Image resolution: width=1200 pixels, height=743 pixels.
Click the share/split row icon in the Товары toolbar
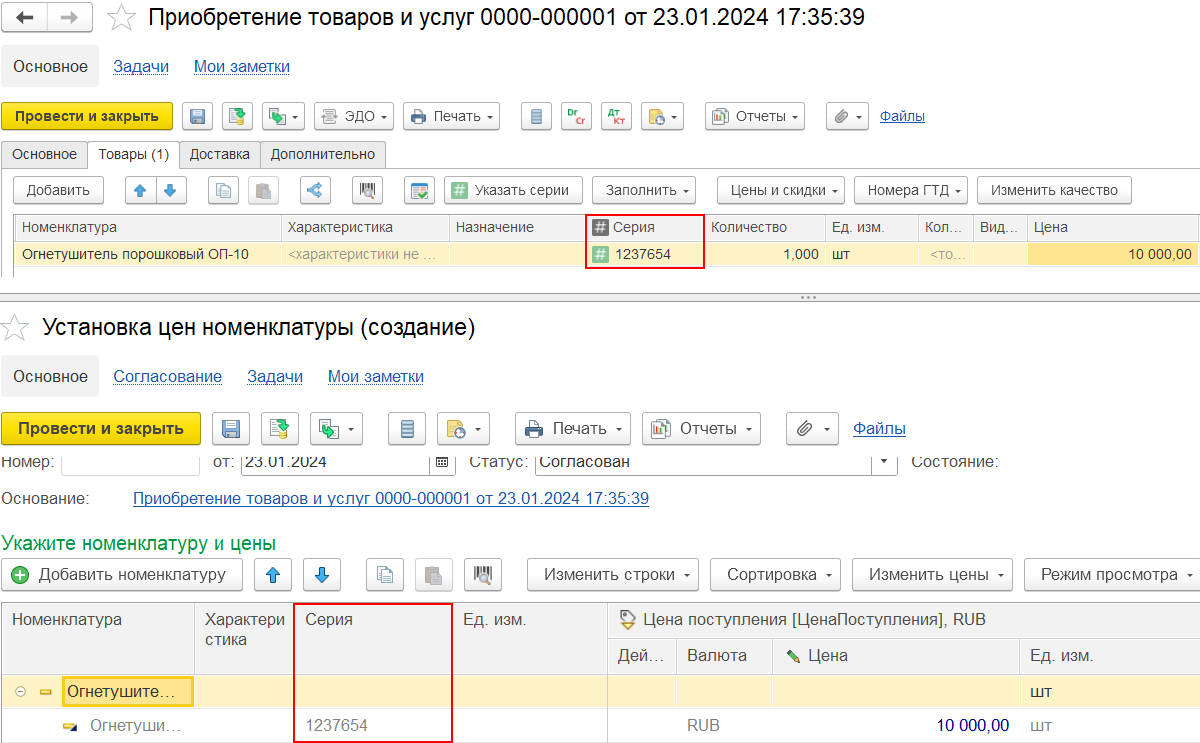coord(316,190)
